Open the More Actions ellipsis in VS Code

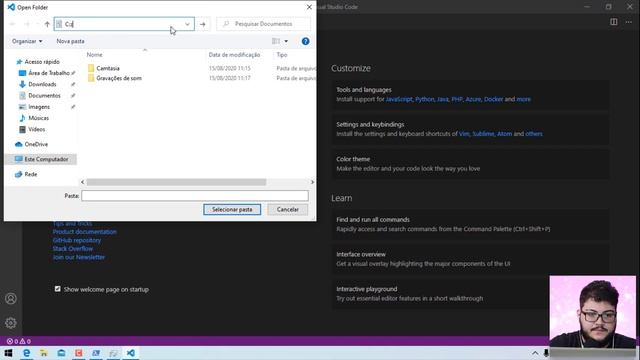pos(629,22)
